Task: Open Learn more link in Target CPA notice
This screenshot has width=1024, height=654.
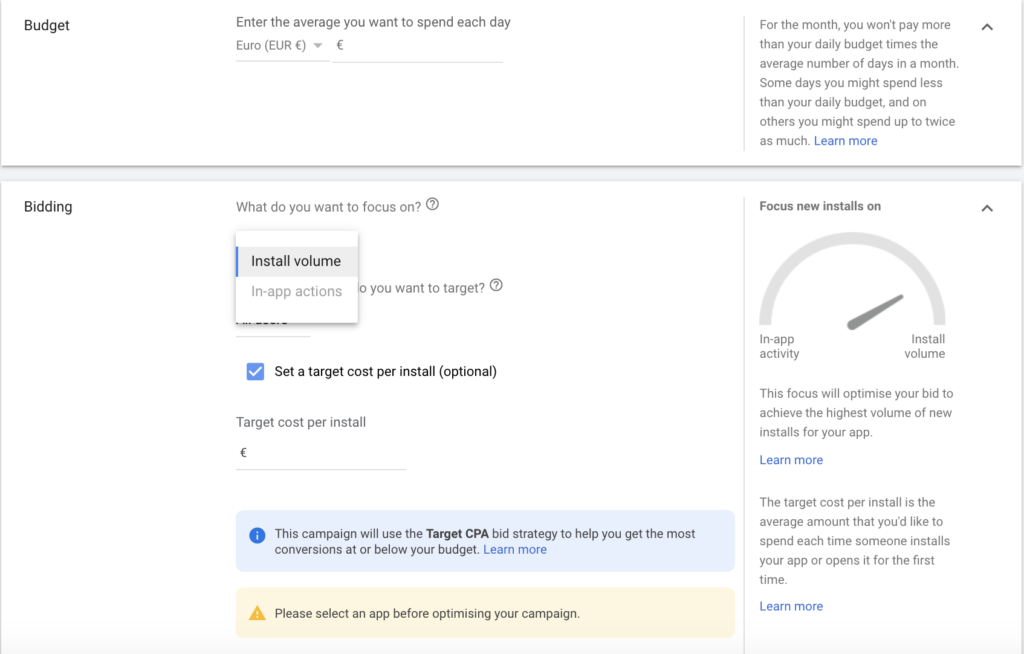Action: 515,549
